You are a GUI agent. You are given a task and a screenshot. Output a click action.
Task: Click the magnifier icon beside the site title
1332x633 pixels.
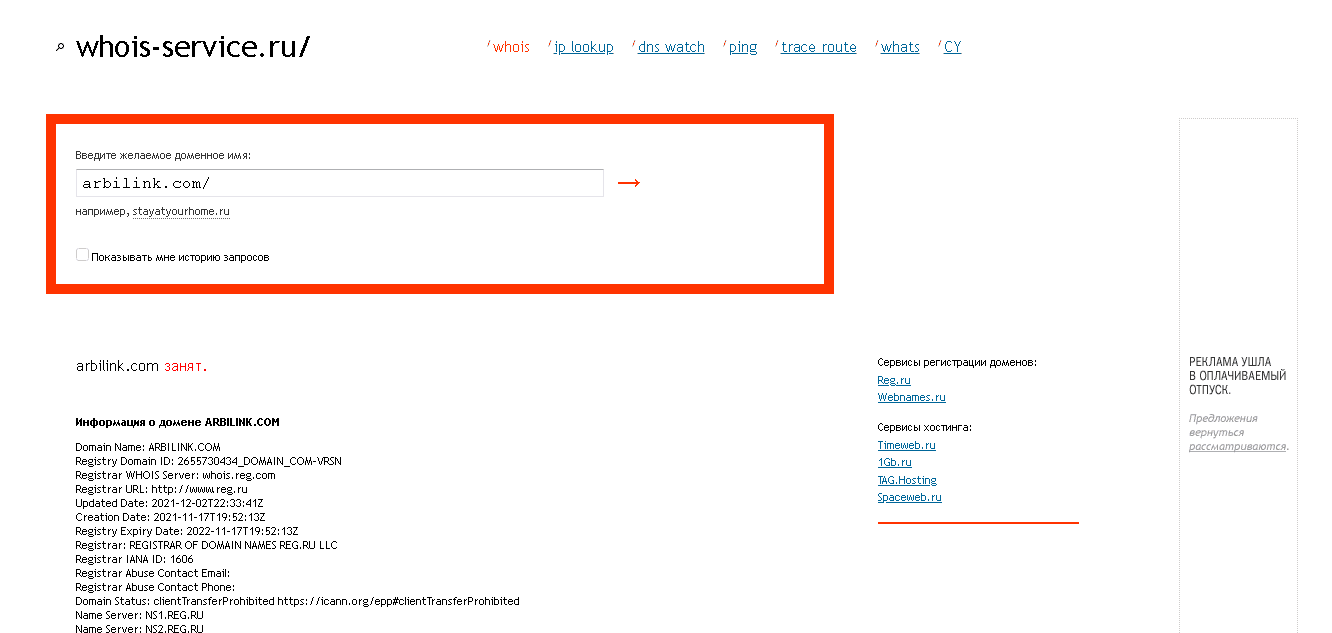(60, 47)
